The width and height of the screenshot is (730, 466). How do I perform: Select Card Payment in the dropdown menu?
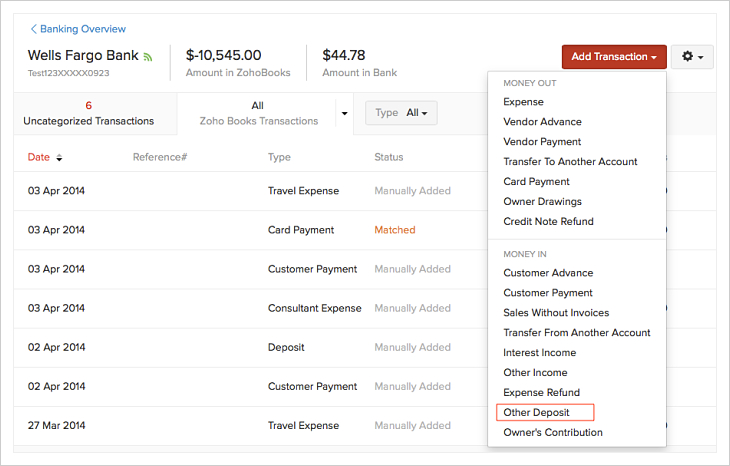[536, 182]
